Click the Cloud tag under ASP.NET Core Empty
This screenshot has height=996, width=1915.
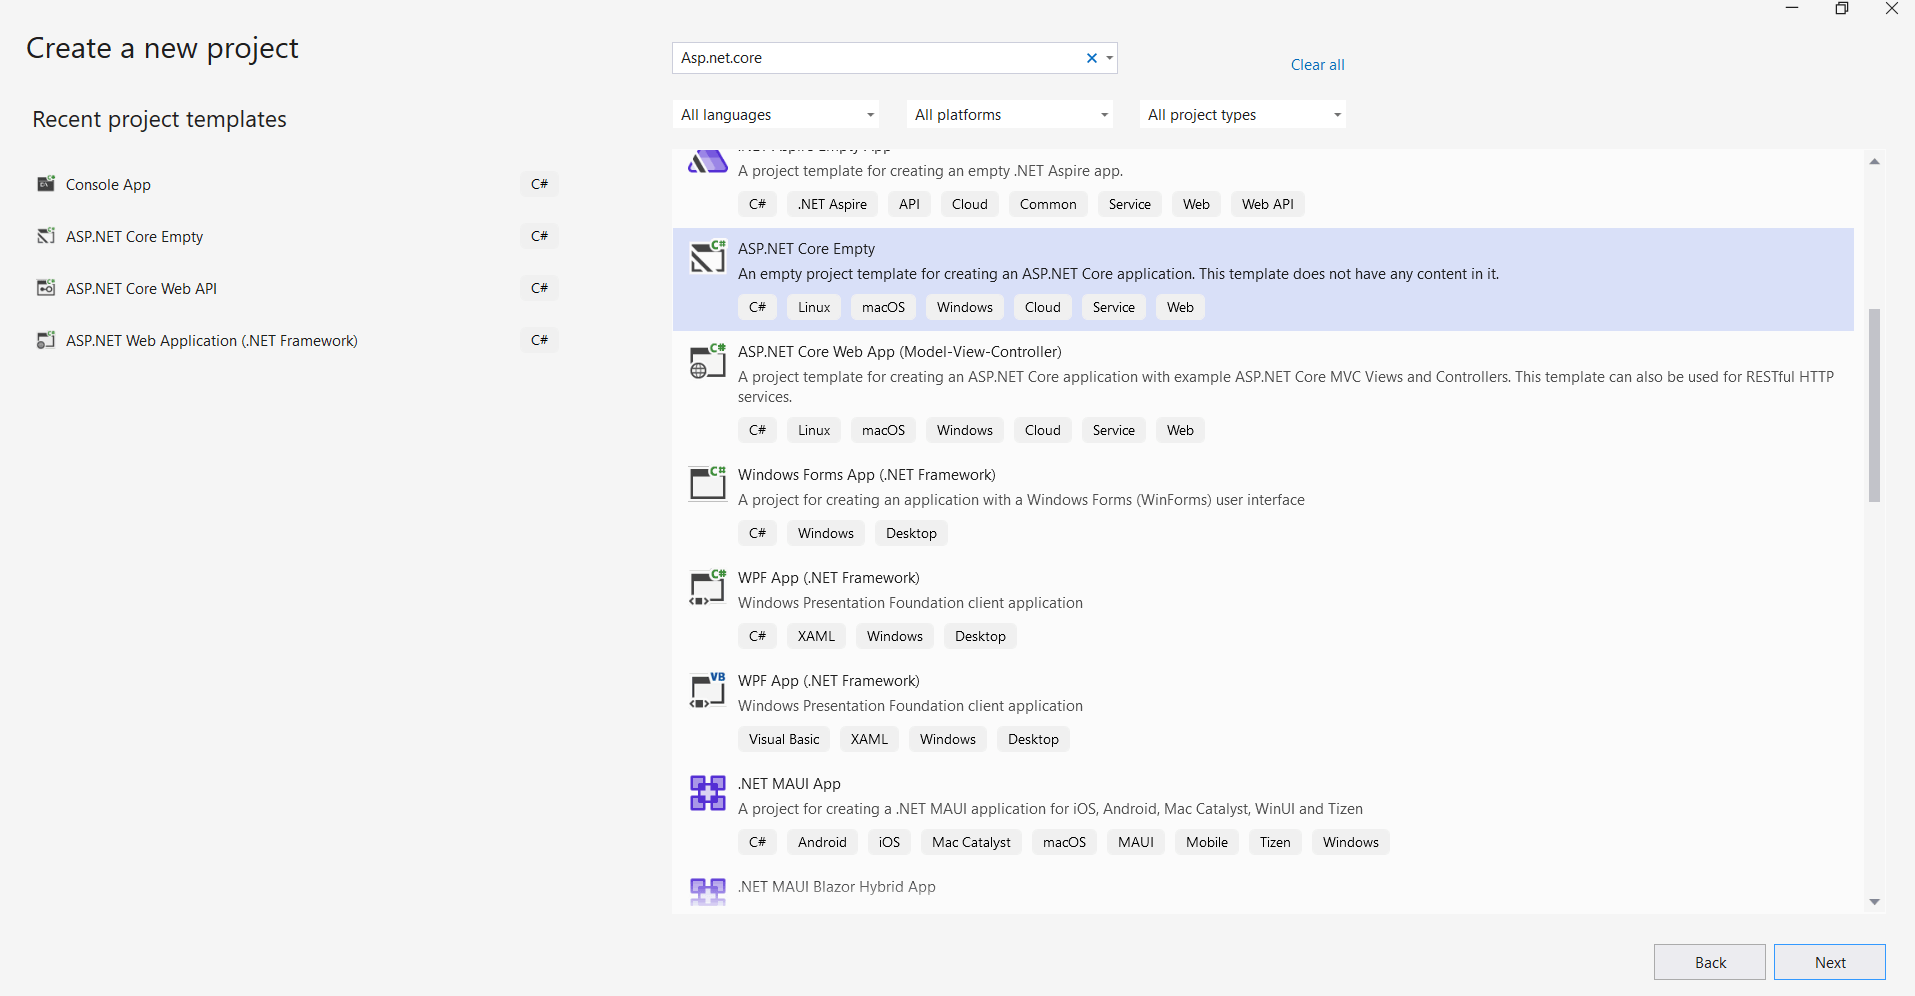(x=1043, y=307)
